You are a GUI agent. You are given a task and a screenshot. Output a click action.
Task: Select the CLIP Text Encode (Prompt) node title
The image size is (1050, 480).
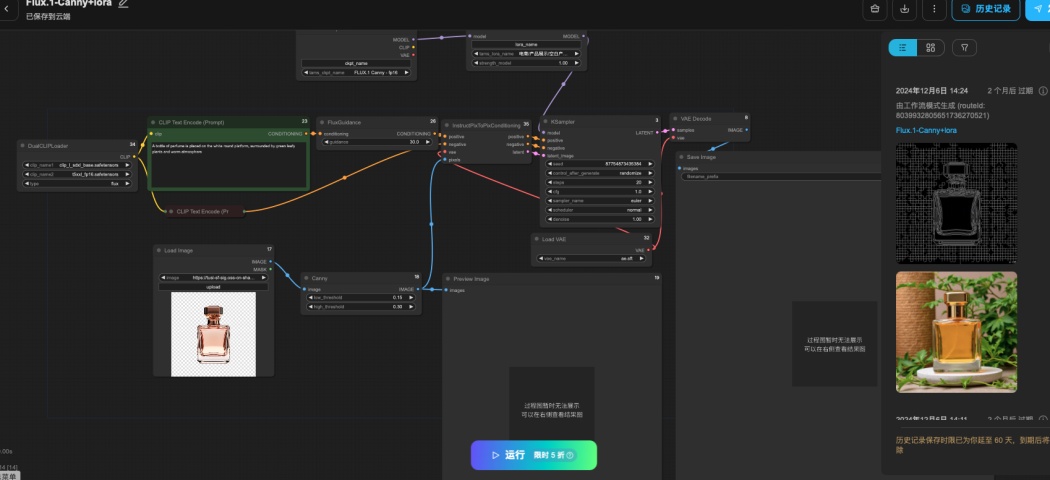click(191, 123)
